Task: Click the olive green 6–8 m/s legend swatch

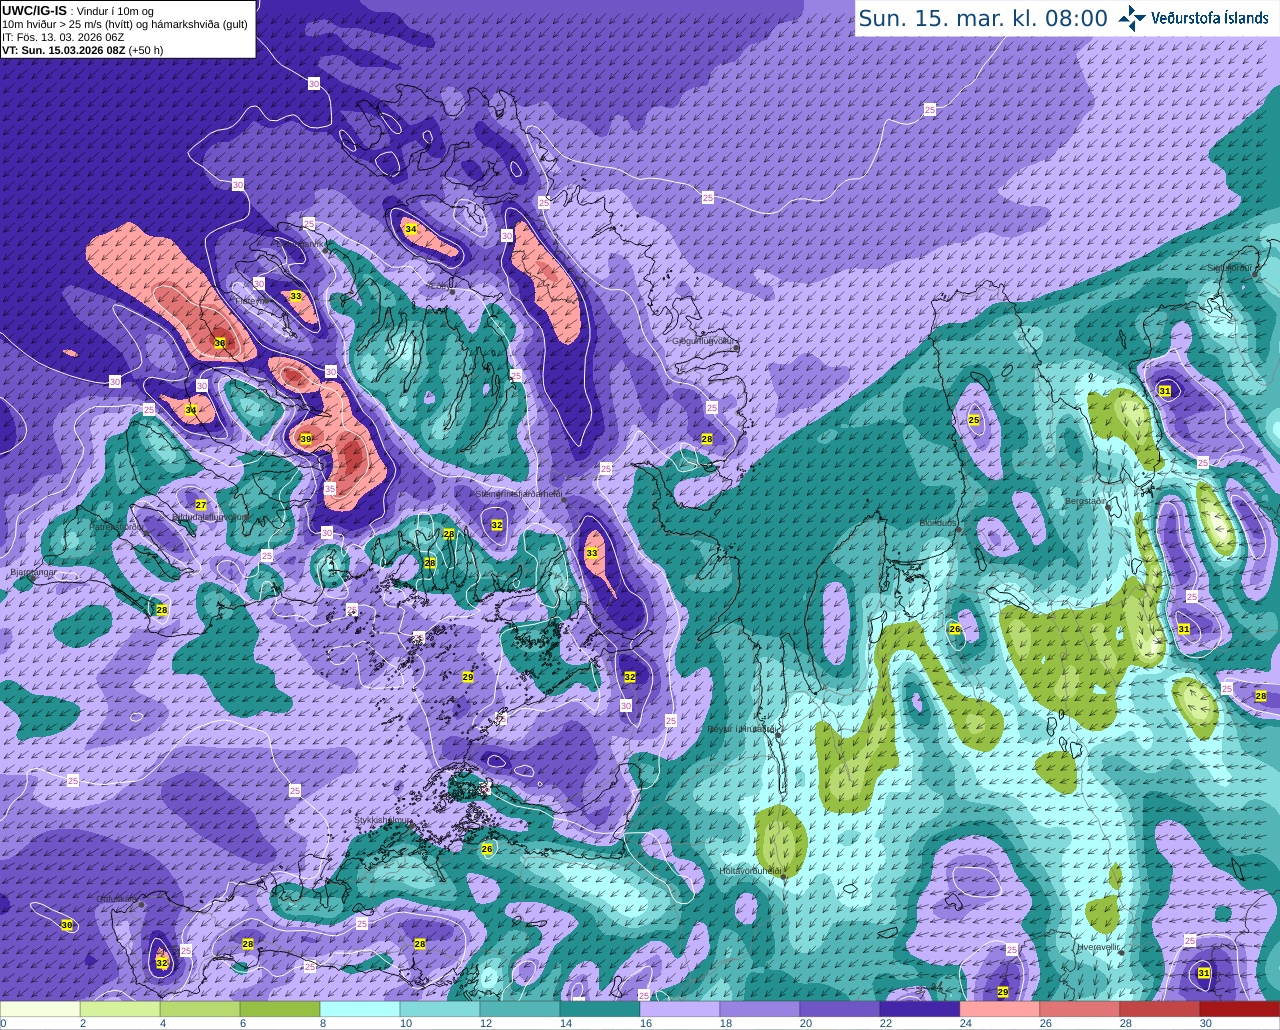Action: (x=280, y=1009)
